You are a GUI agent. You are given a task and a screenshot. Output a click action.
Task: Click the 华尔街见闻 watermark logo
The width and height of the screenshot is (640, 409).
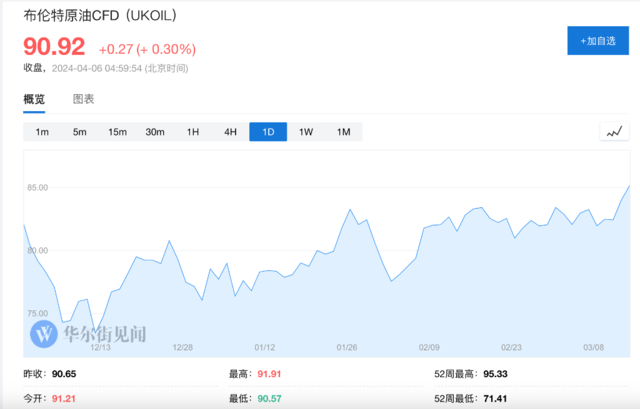point(88,332)
